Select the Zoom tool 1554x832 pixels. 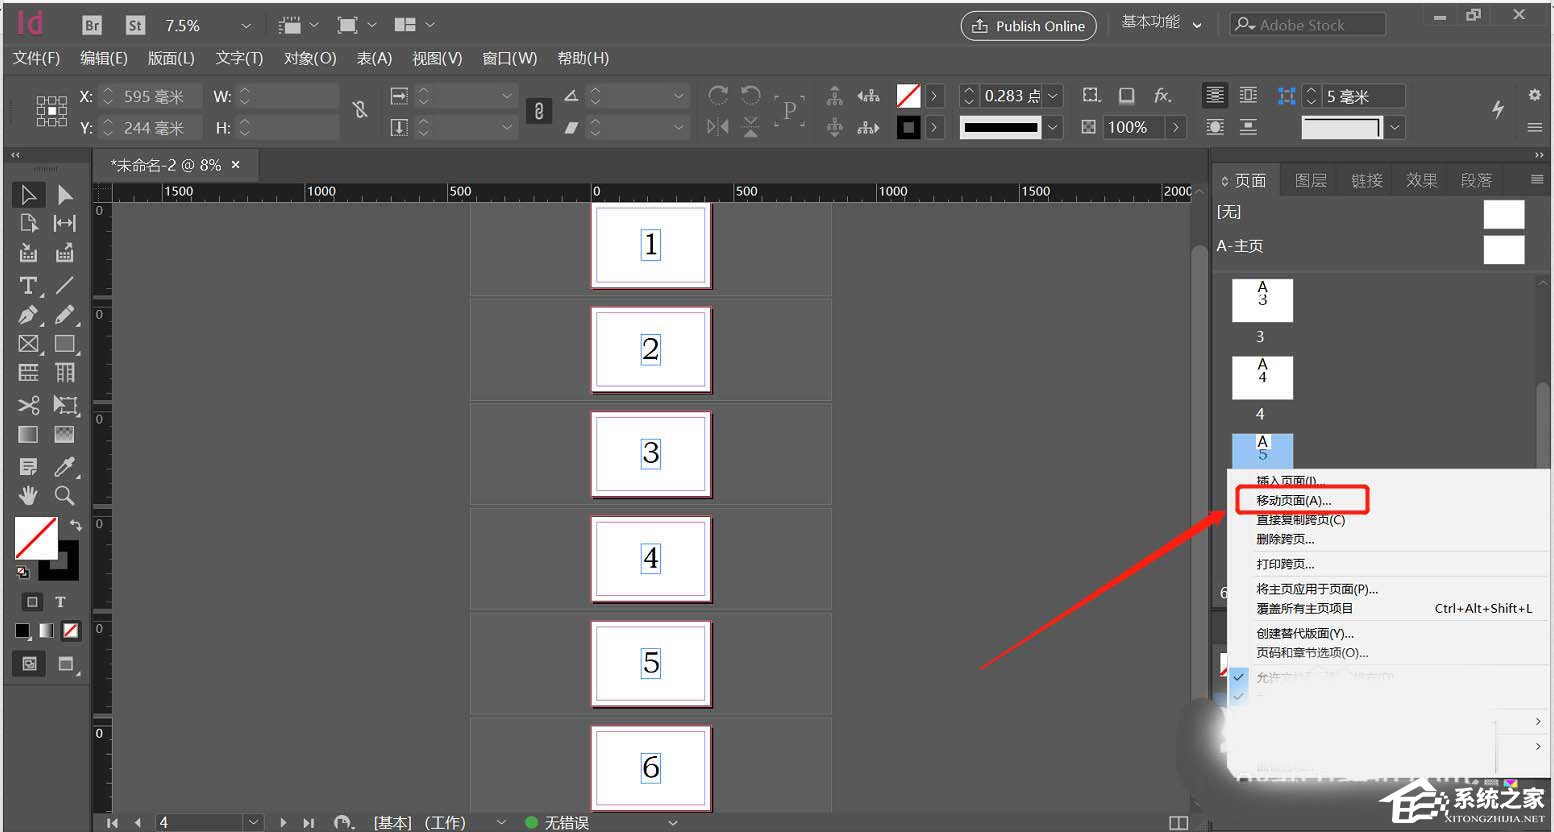64,495
